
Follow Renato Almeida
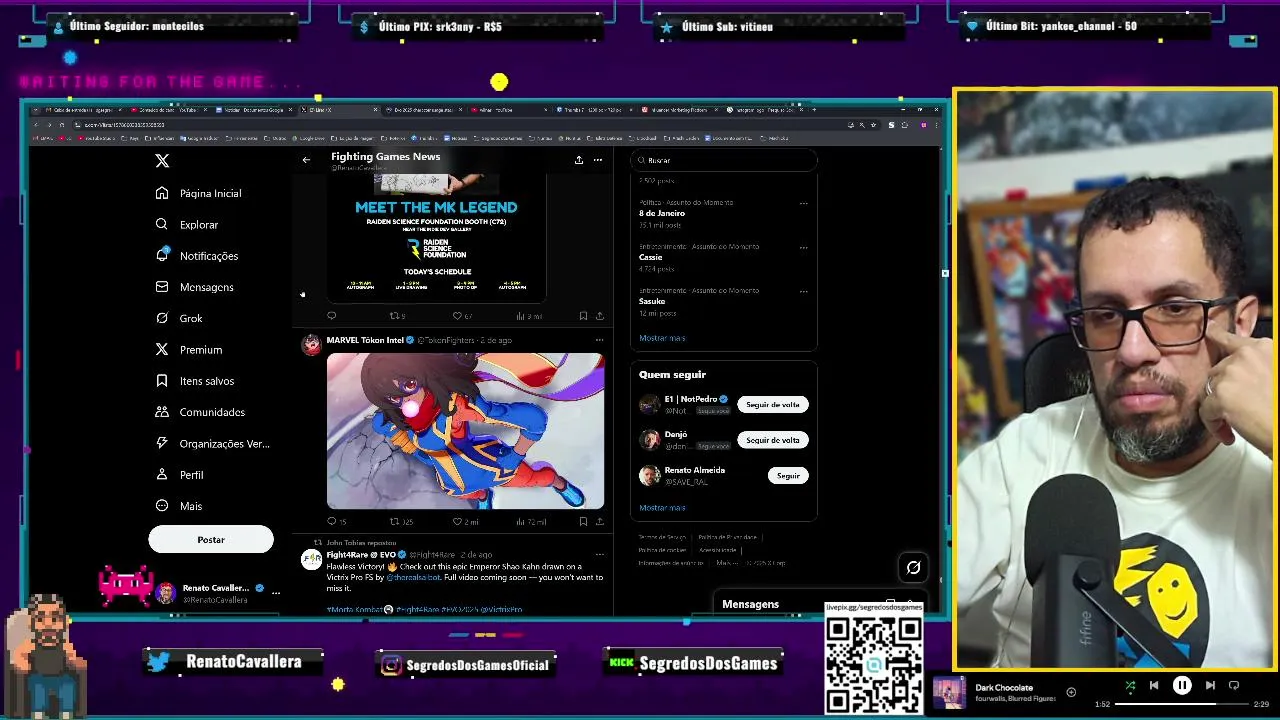tap(788, 476)
